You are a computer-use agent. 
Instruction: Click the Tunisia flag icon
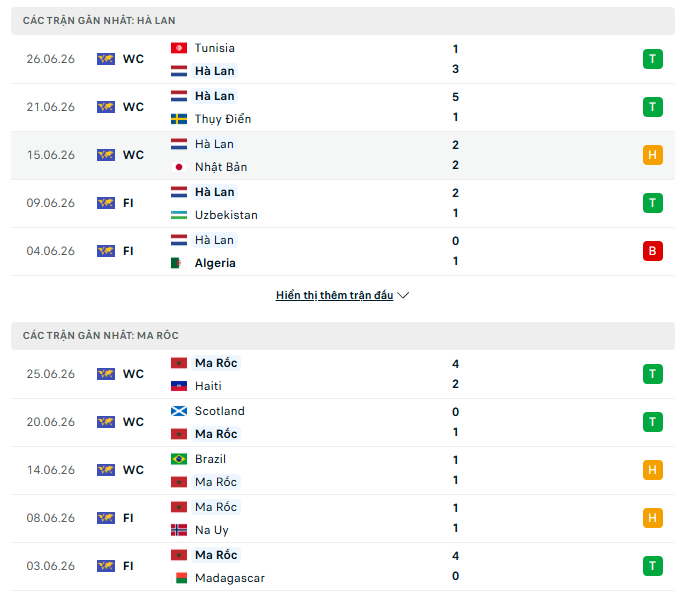[179, 48]
